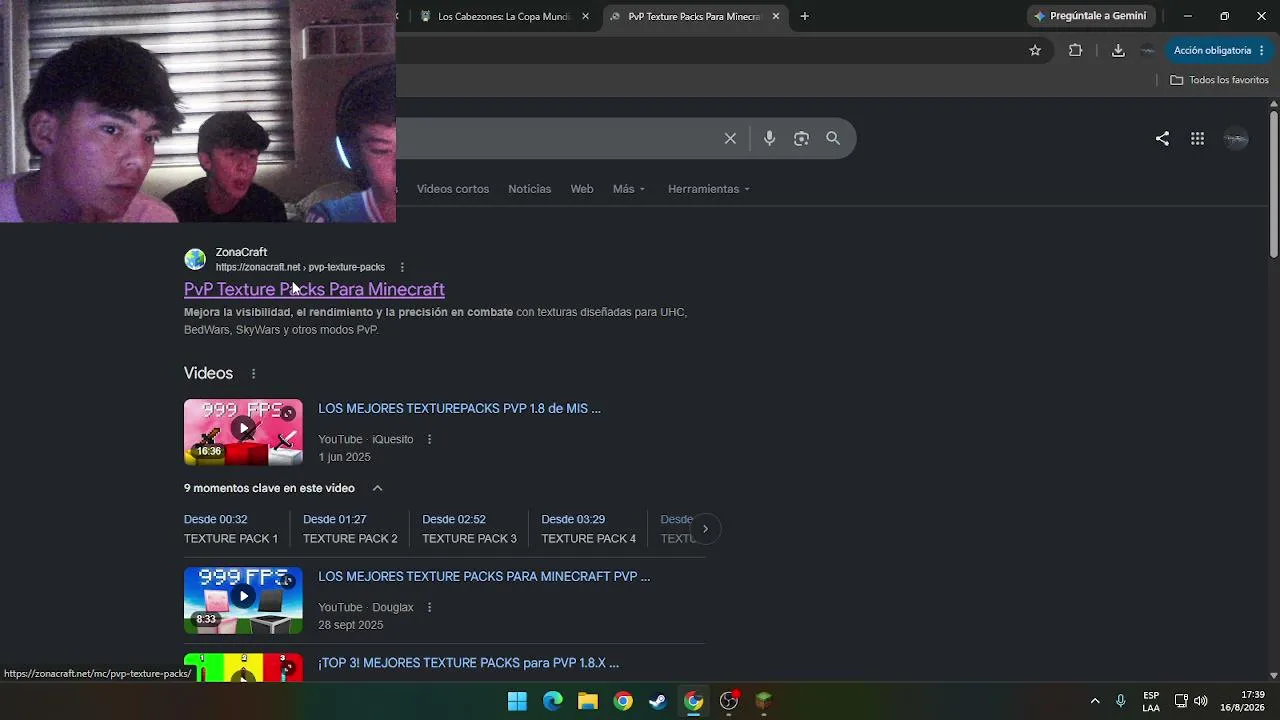Show hidden system tray icons
This screenshot has width=1280, height=720.
click(1095, 701)
